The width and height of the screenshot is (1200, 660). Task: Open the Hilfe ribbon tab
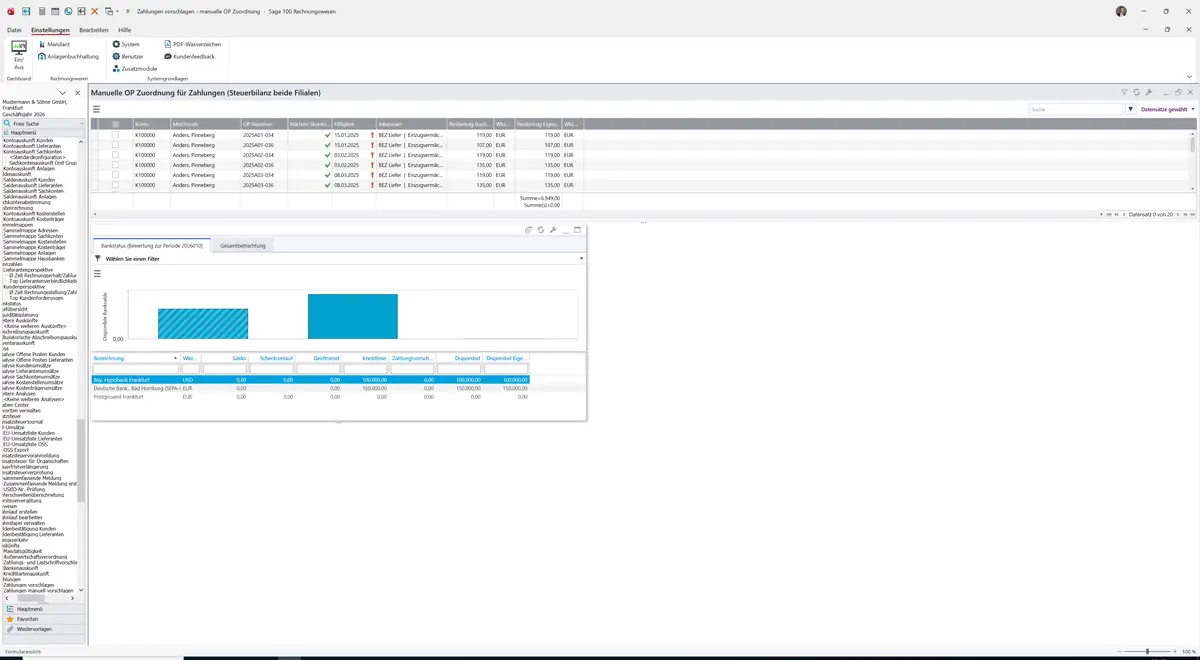pyautogui.click(x=125, y=30)
